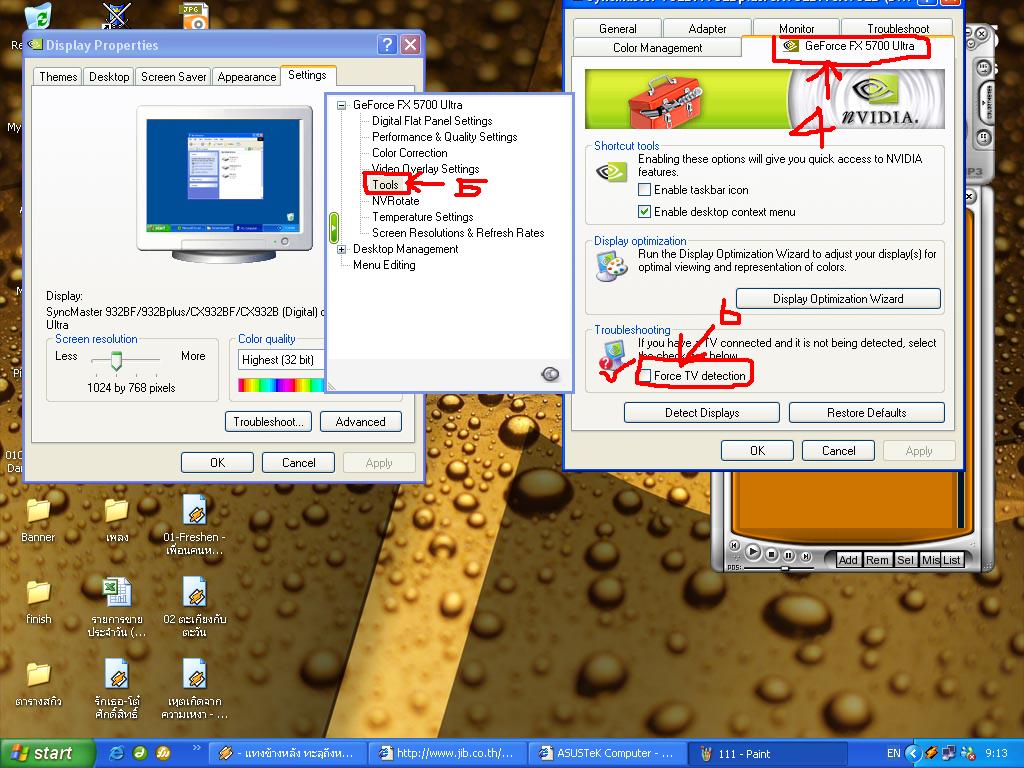Open the รายการขาย Excel file icon
Image resolution: width=1024 pixels, height=768 pixels.
118,607
